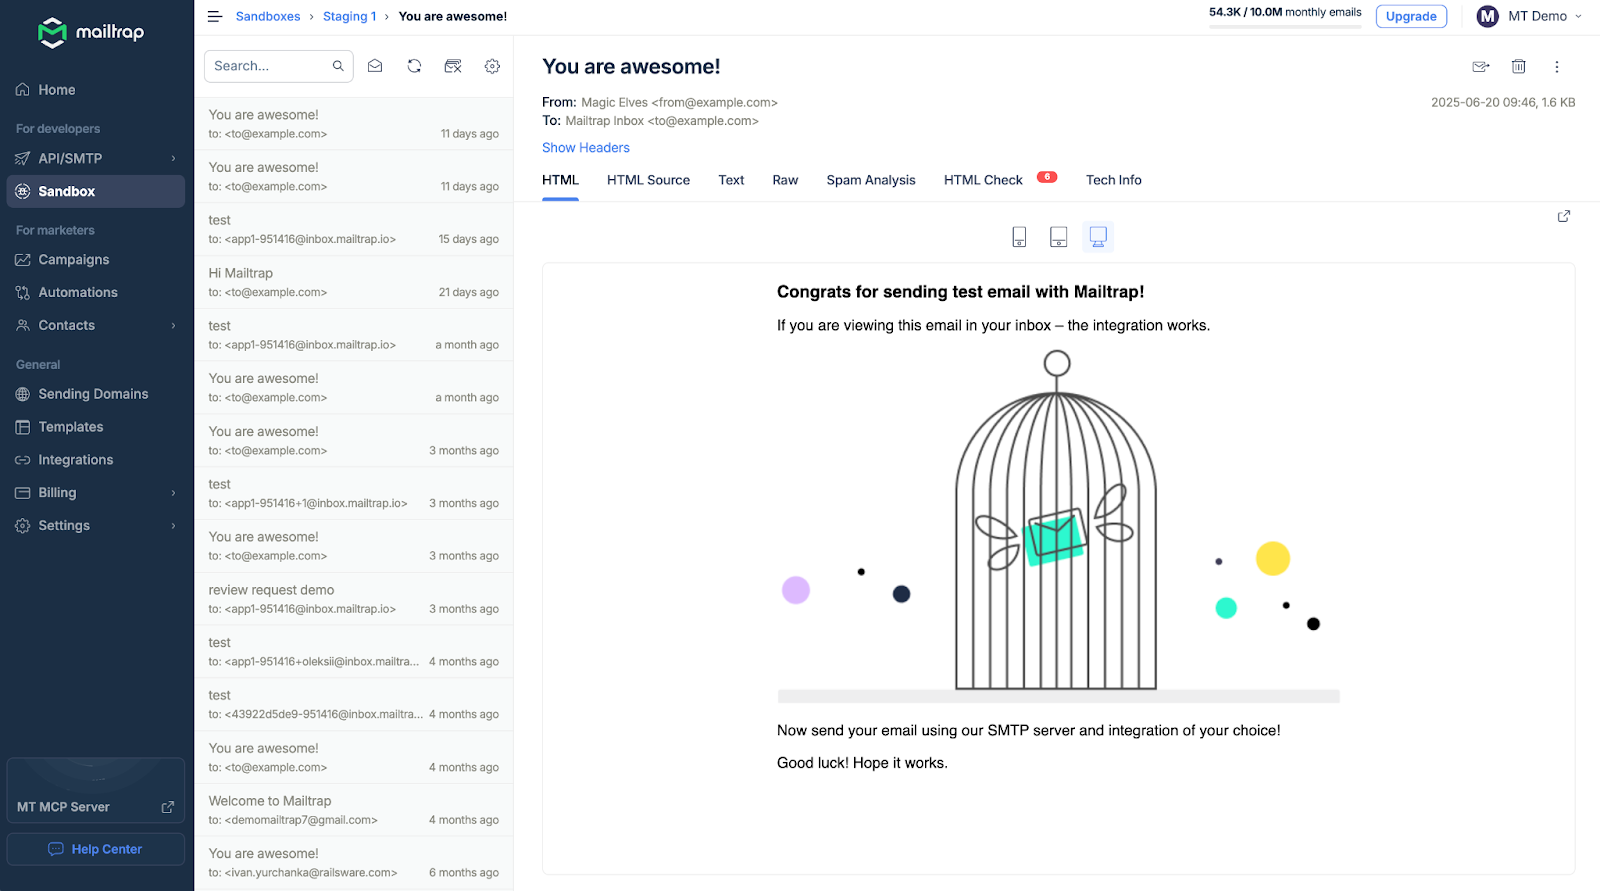The image size is (1600, 891).
Task: Switch to mobile preview
Action: (x=1019, y=237)
